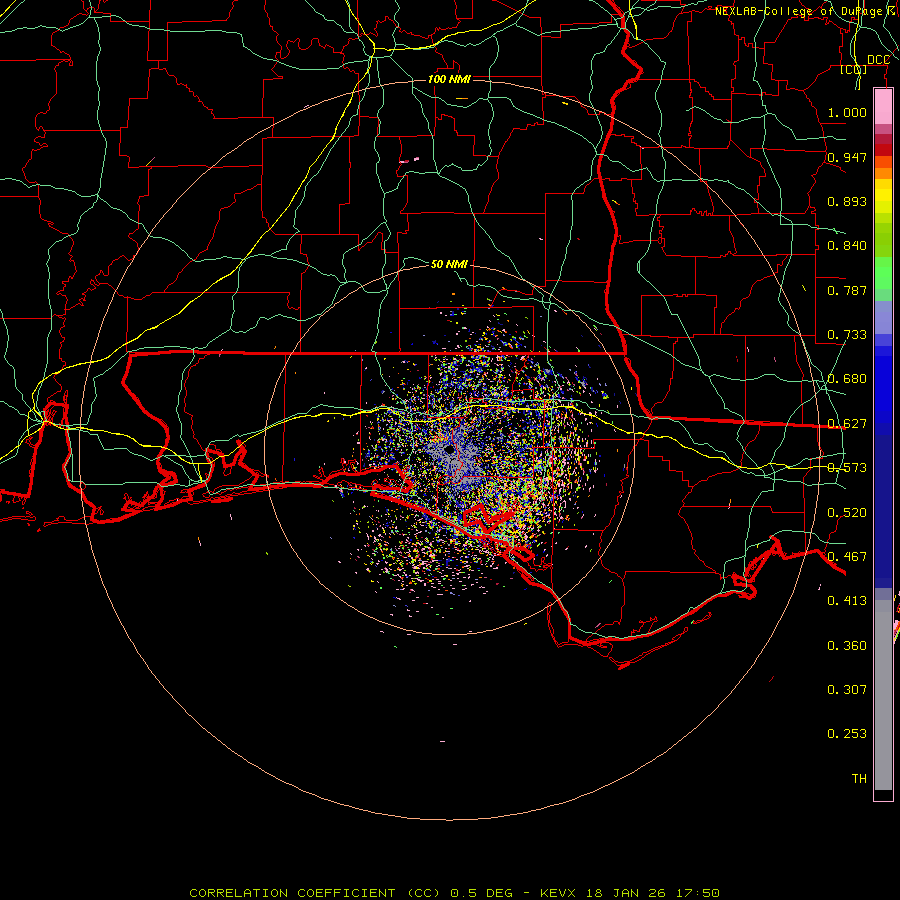Image resolution: width=900 pixels, height=900 pixels.
Task: Pick the dark red color bar segment
Action: [x=883, y=150]
